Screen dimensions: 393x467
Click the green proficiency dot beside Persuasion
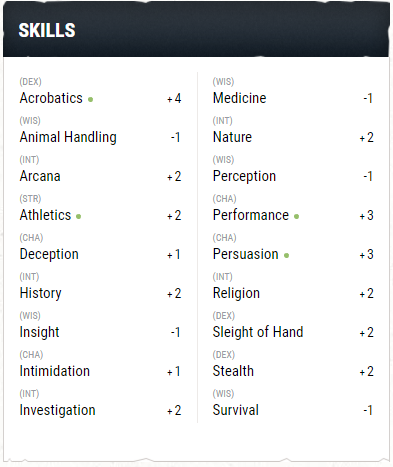[286, 256]
